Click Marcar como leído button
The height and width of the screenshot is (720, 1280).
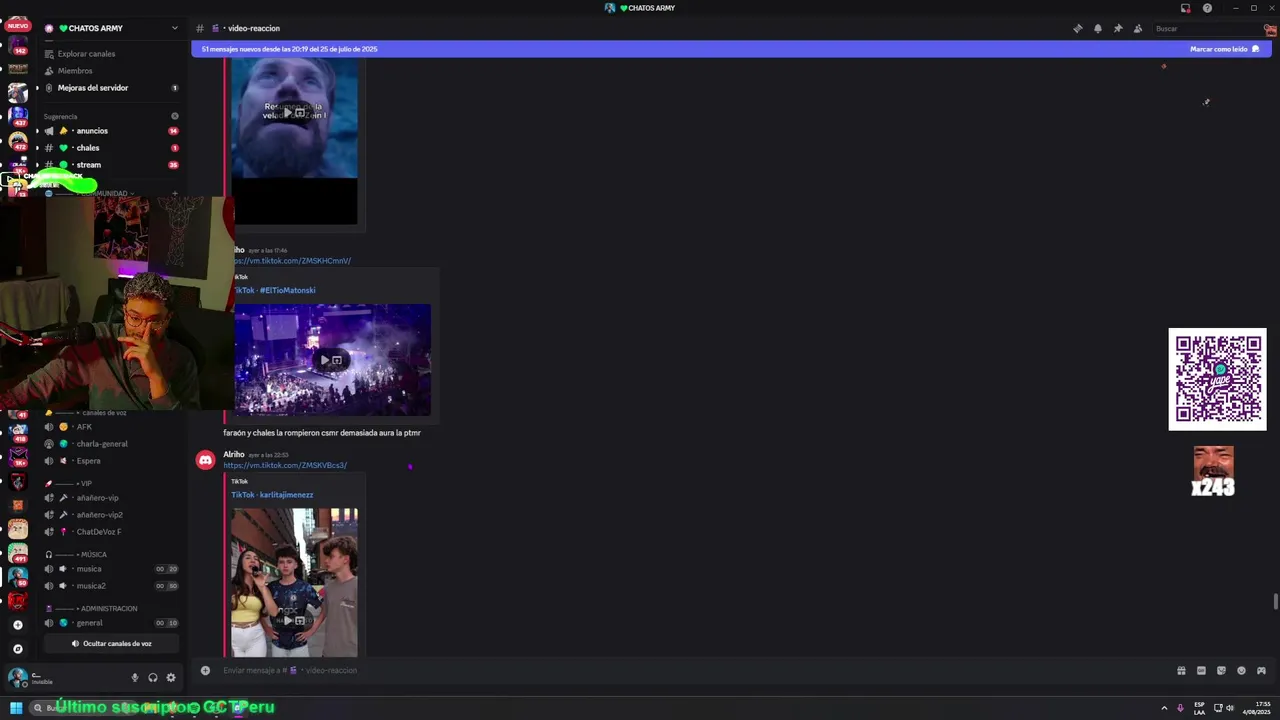[x=1224, y=49]
